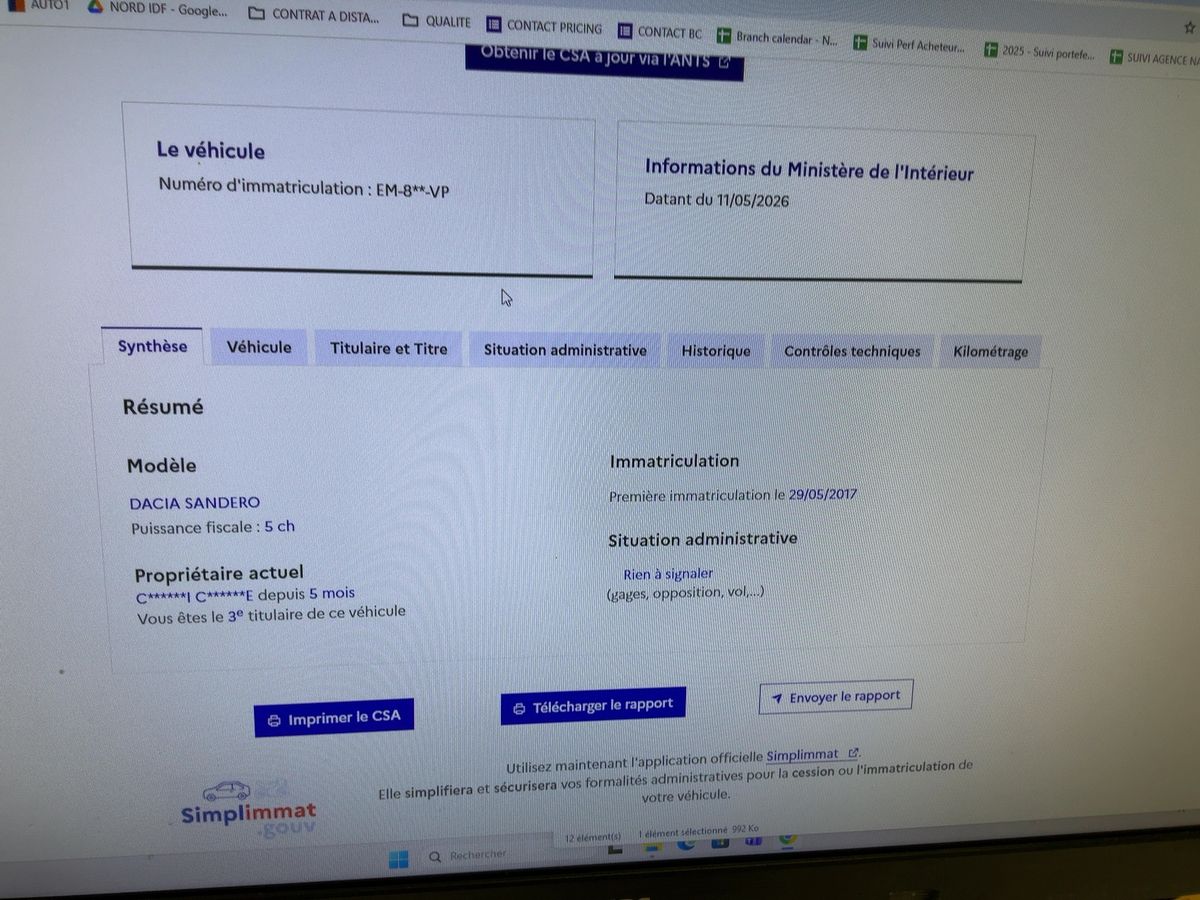Open the NORD IDF Google Drive bookmark

(x=157, y=11)
